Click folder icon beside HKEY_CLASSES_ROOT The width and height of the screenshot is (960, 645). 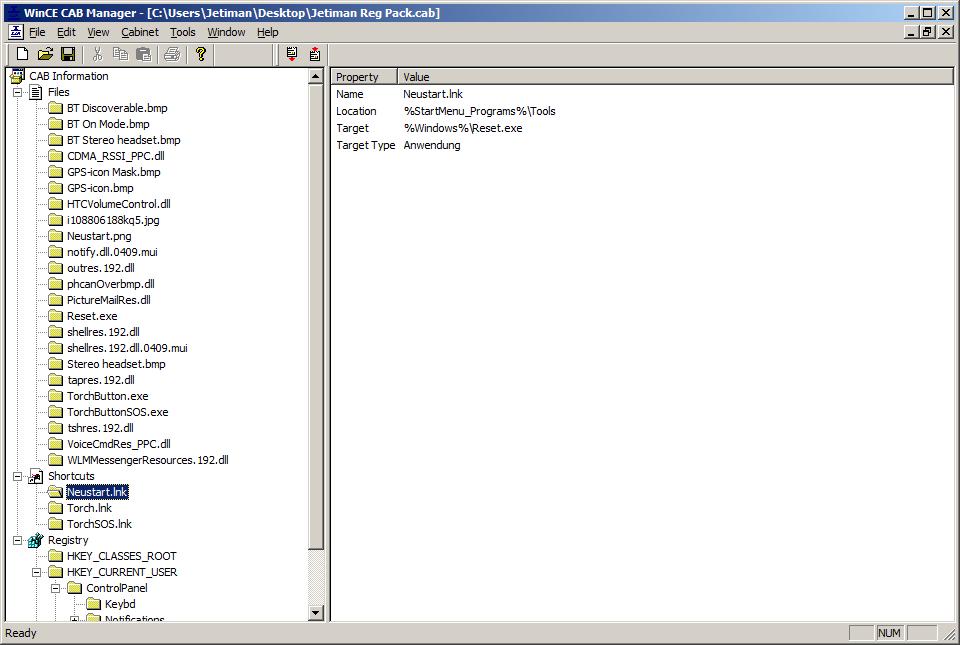point(56,556)
